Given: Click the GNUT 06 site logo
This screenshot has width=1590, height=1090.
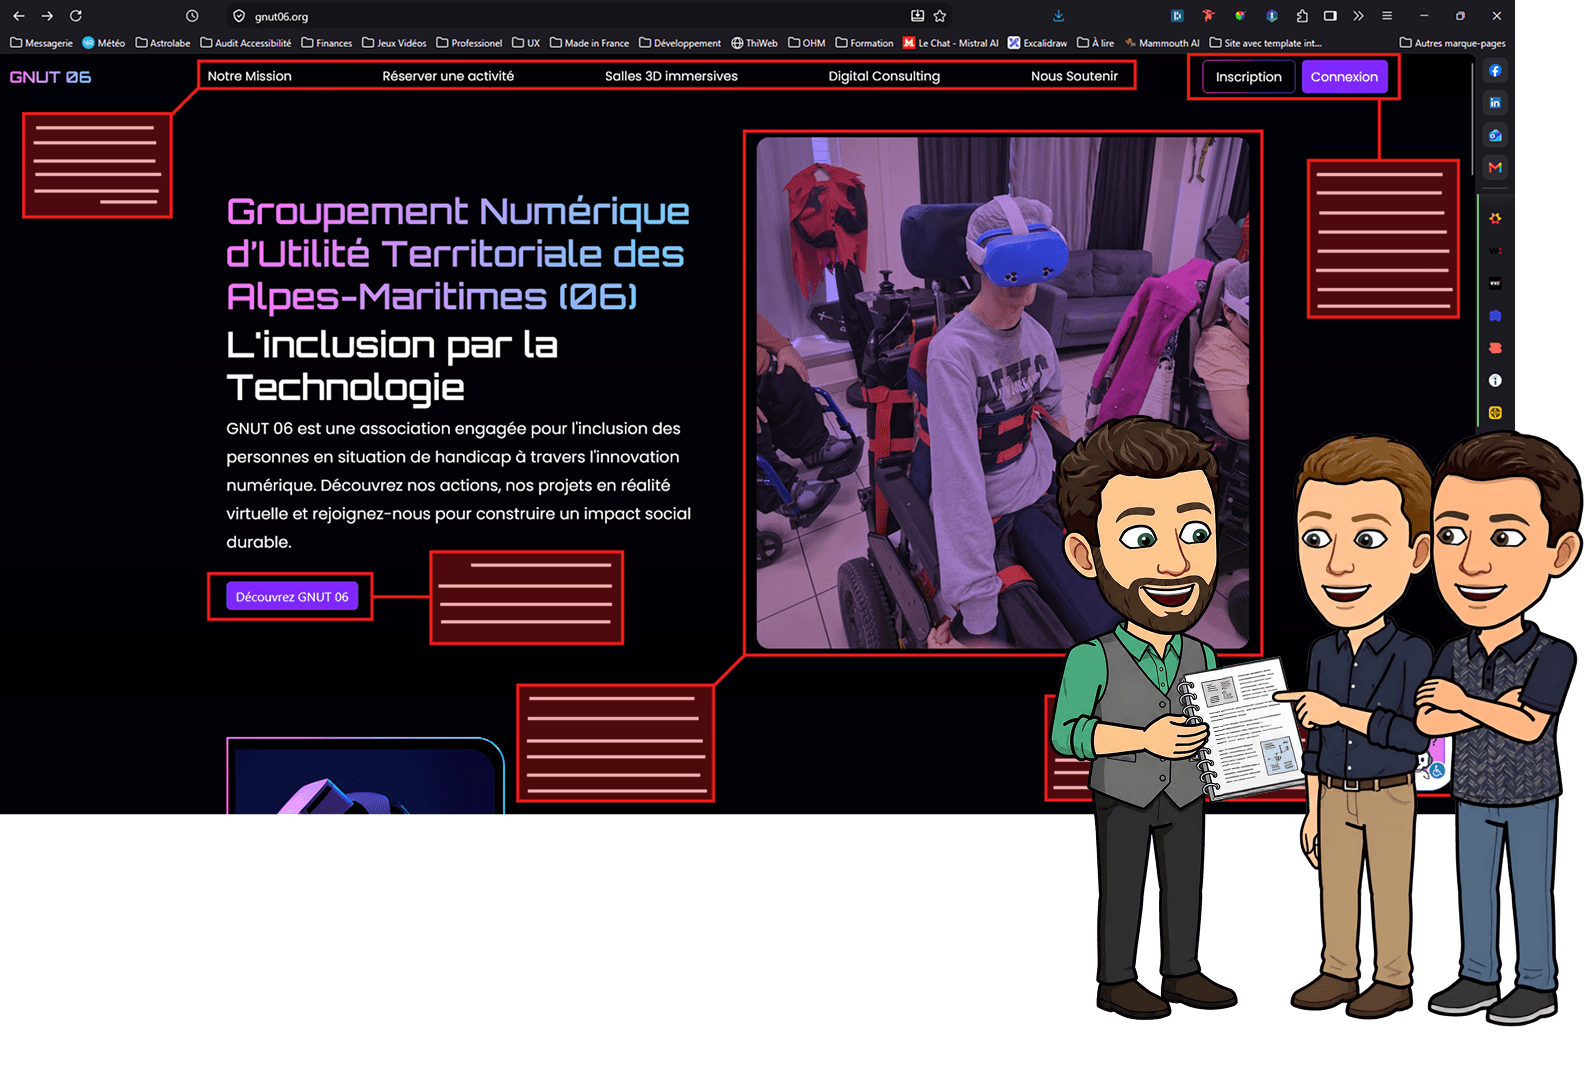Looking at the screenshot, I should click(50, 77).
